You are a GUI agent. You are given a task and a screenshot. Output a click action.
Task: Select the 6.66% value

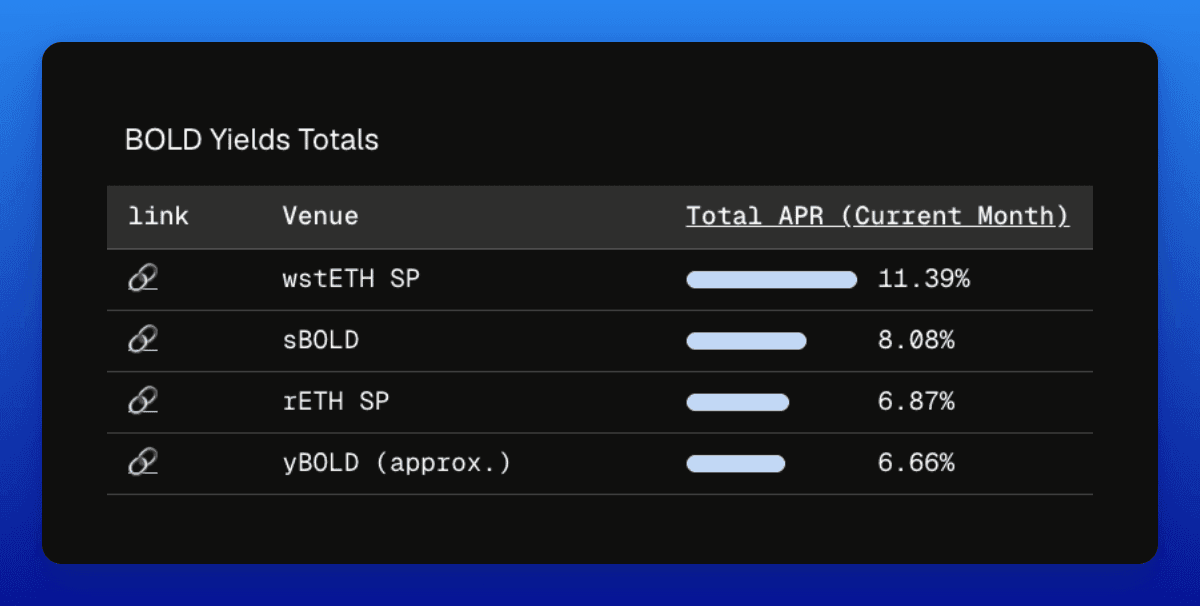[x=916, y=463]
